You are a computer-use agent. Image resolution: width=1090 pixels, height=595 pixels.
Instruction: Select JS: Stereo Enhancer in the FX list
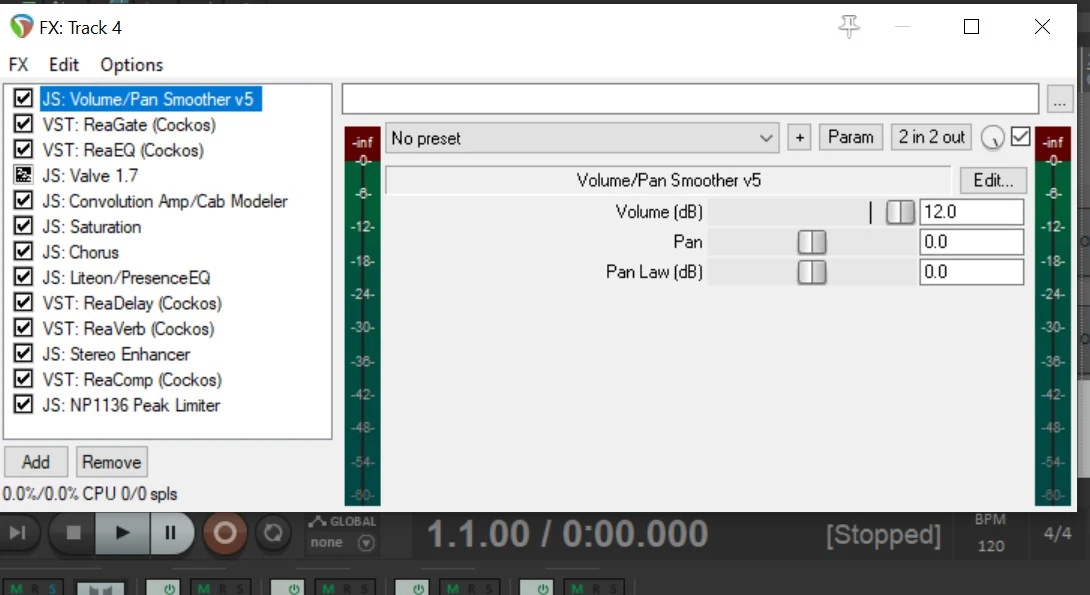(116, 354)
